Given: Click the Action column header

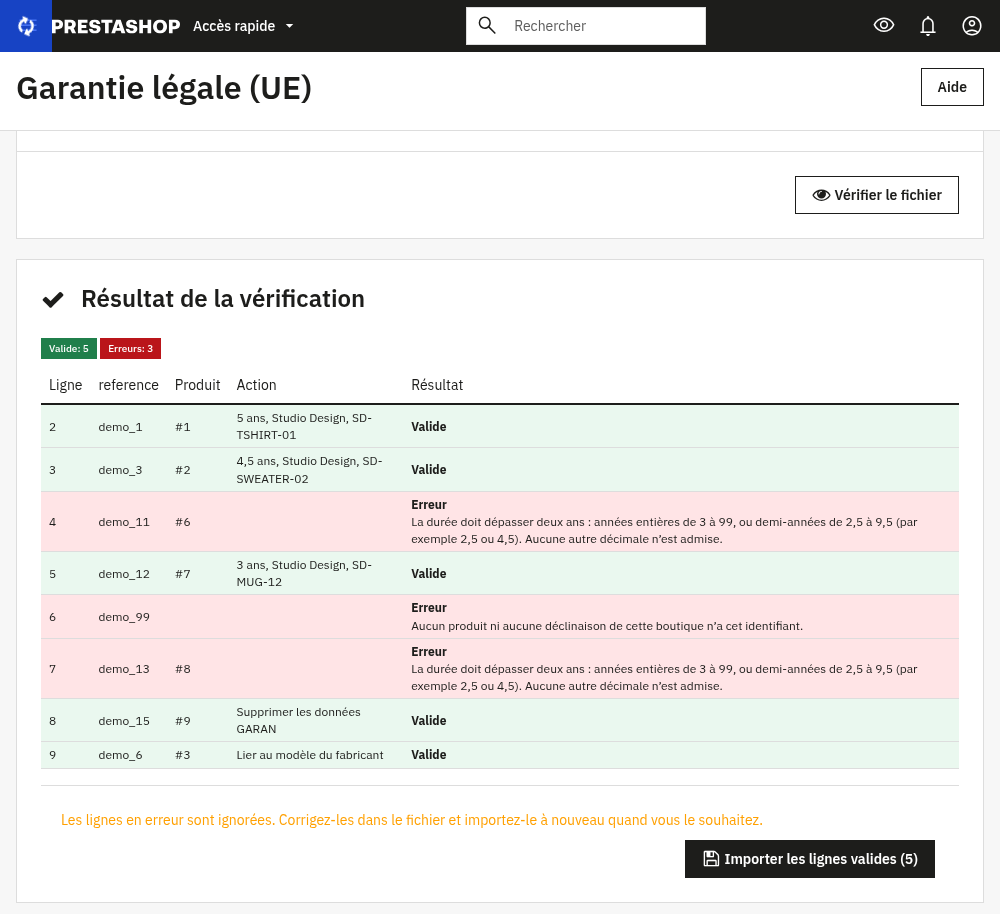Looking at the screenshot, I should pyautogui.click(x=256, y=385).
